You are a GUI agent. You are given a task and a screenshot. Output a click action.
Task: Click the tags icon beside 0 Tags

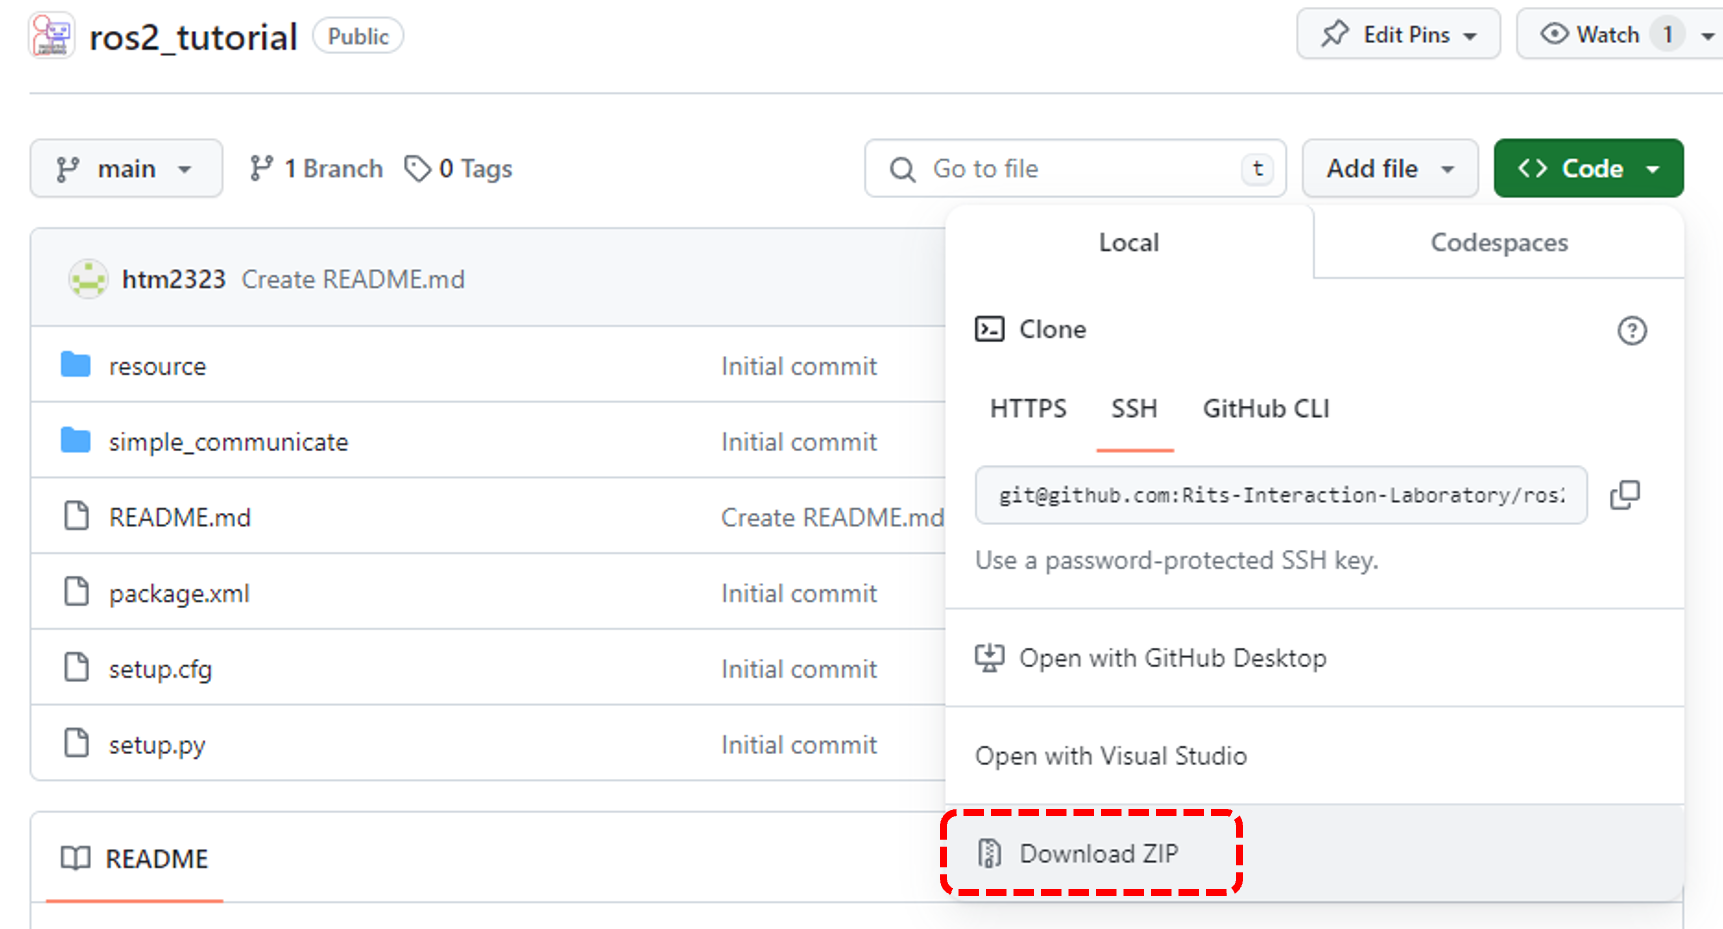pyautogui.click(x=417, y=168)
